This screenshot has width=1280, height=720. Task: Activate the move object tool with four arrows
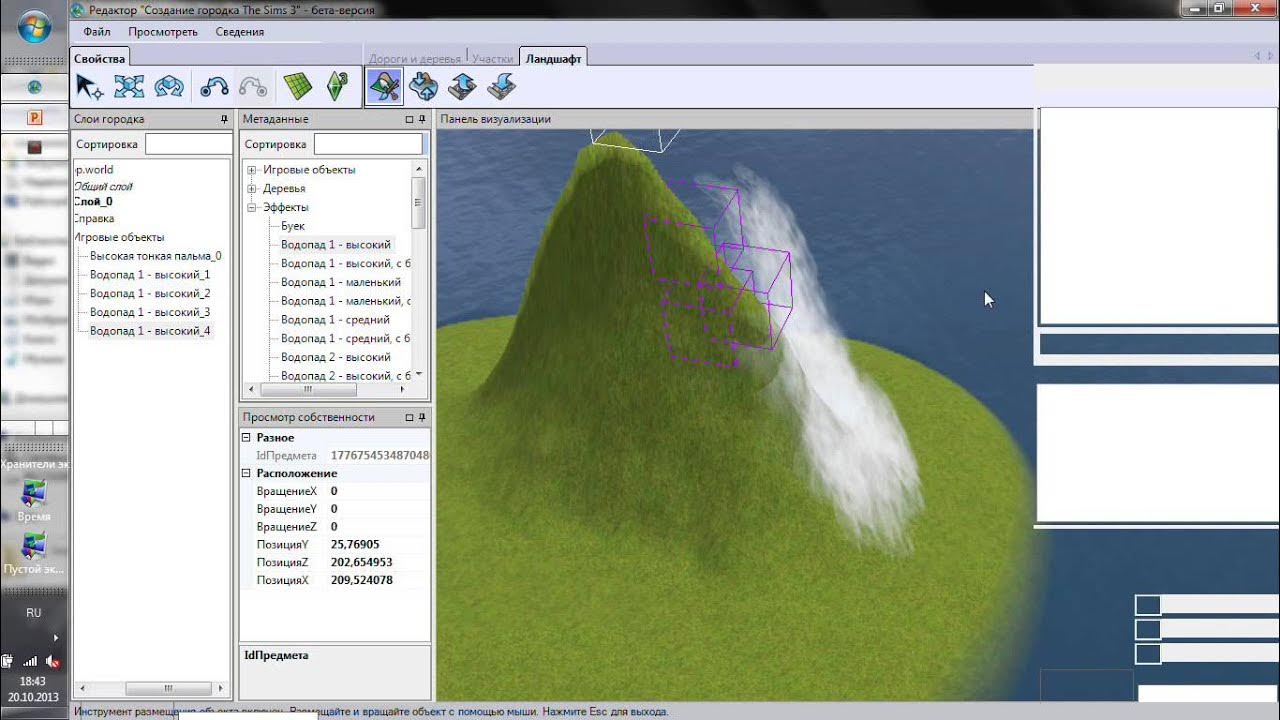(129, 87)
